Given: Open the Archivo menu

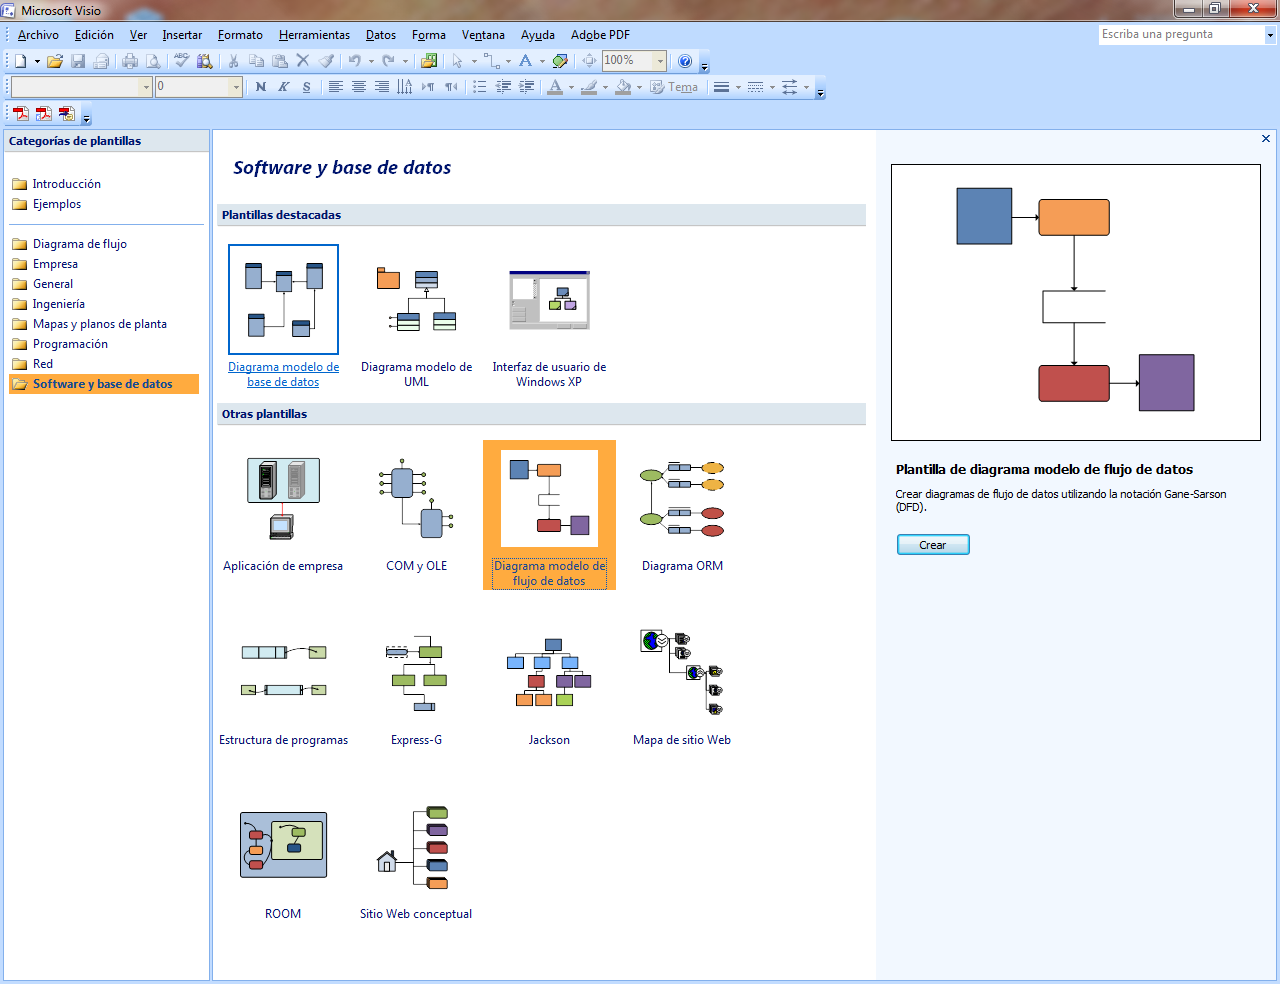Looking at the screenshot, I should [38, 35].
